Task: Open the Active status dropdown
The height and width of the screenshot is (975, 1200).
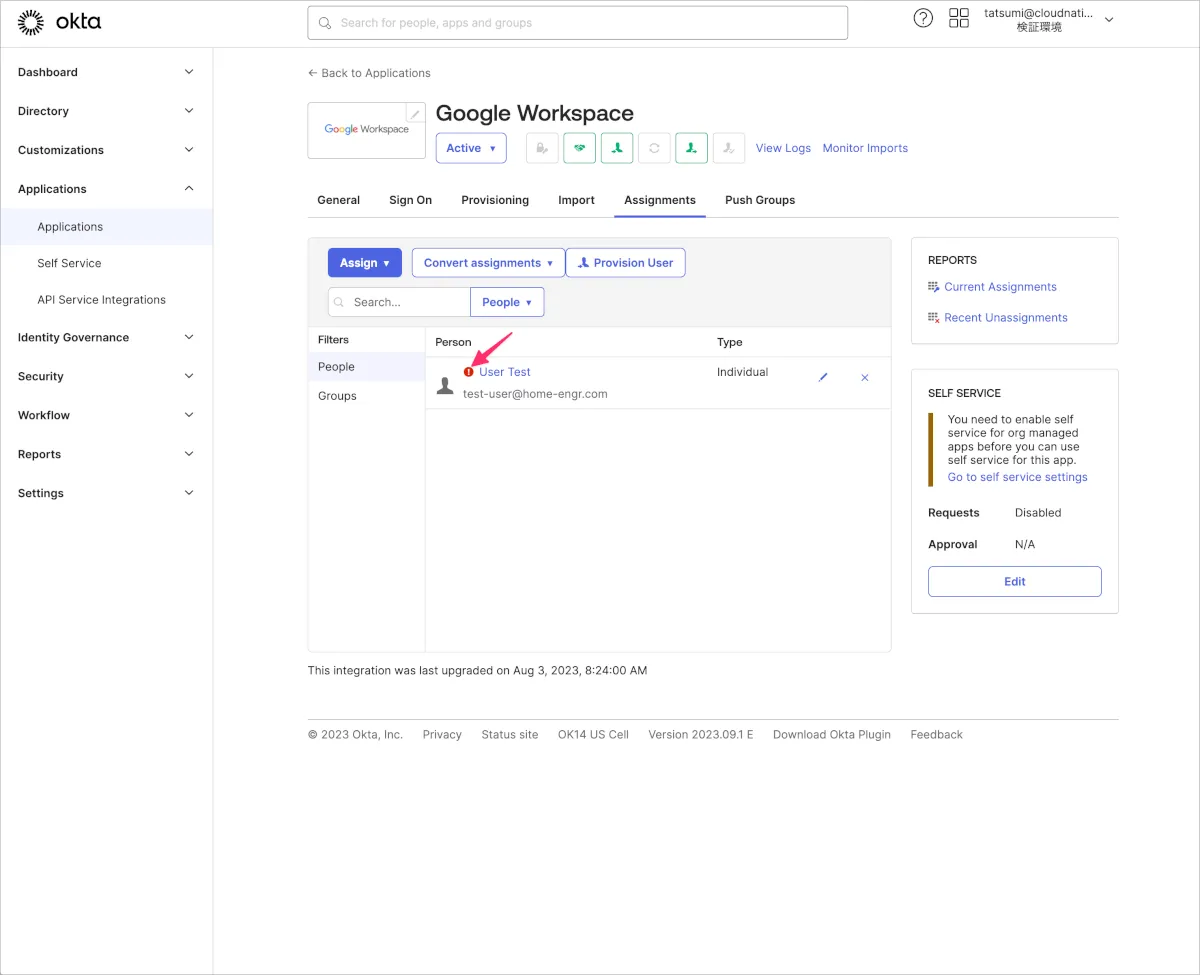Action: (x=471, y=148)
